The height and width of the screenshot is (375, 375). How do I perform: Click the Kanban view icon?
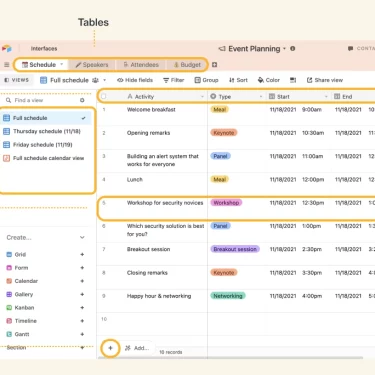(x=9, y=308)
